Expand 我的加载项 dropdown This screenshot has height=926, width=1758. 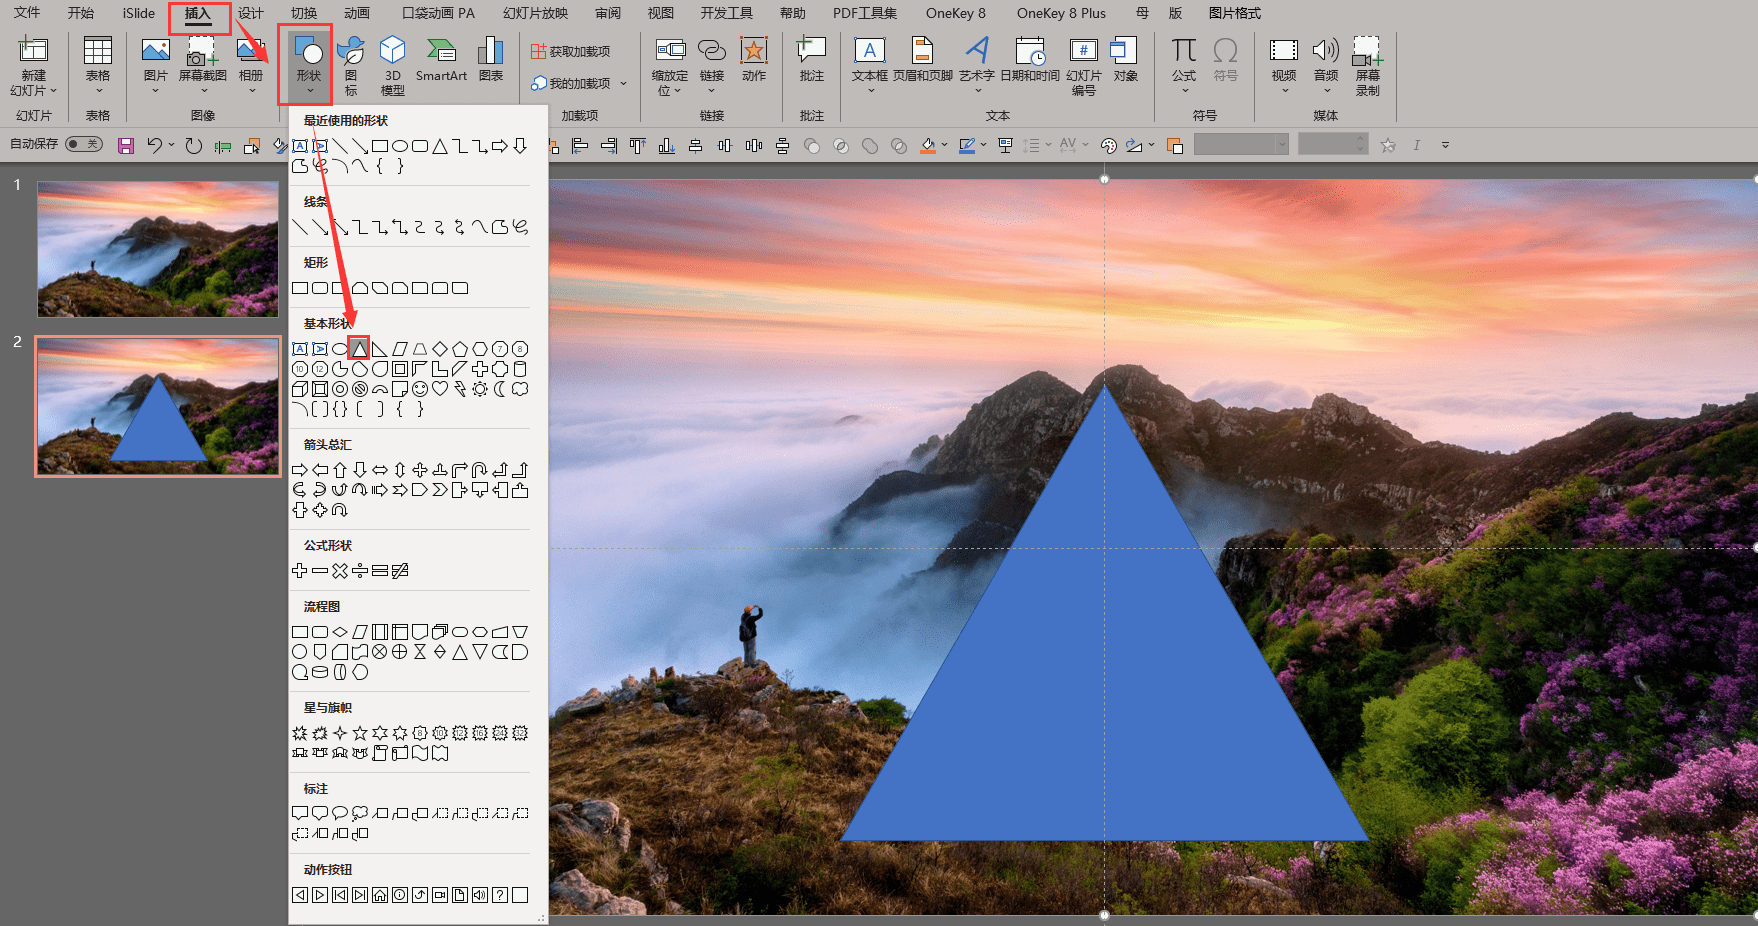click(x=623, y=84)
